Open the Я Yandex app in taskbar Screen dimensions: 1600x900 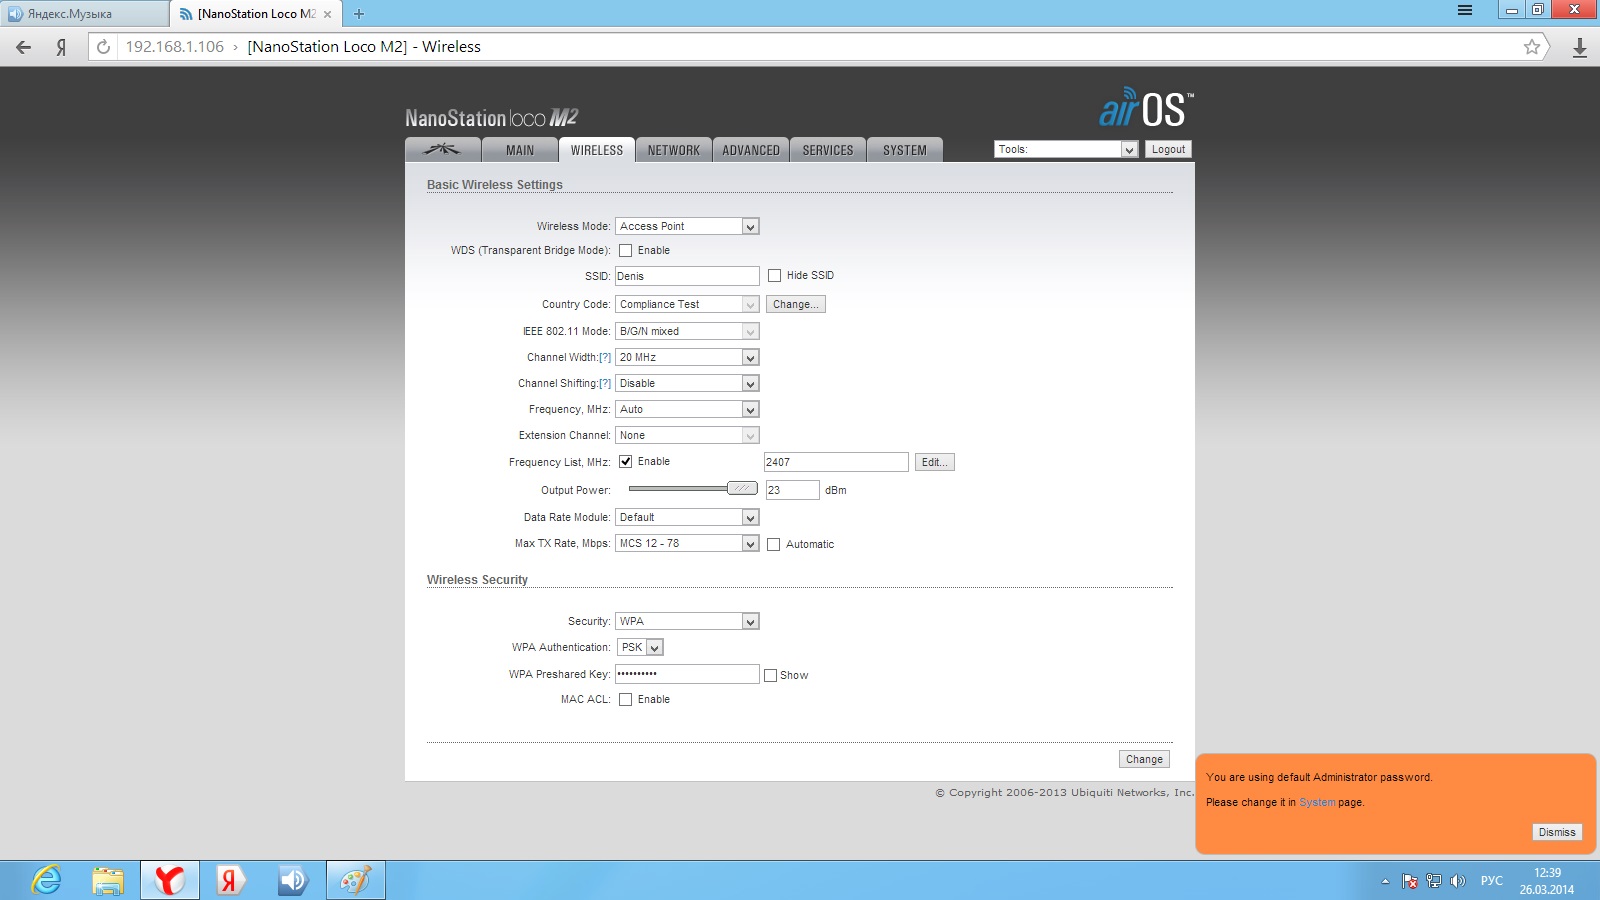pyautogui.click(x=231, y=880)
